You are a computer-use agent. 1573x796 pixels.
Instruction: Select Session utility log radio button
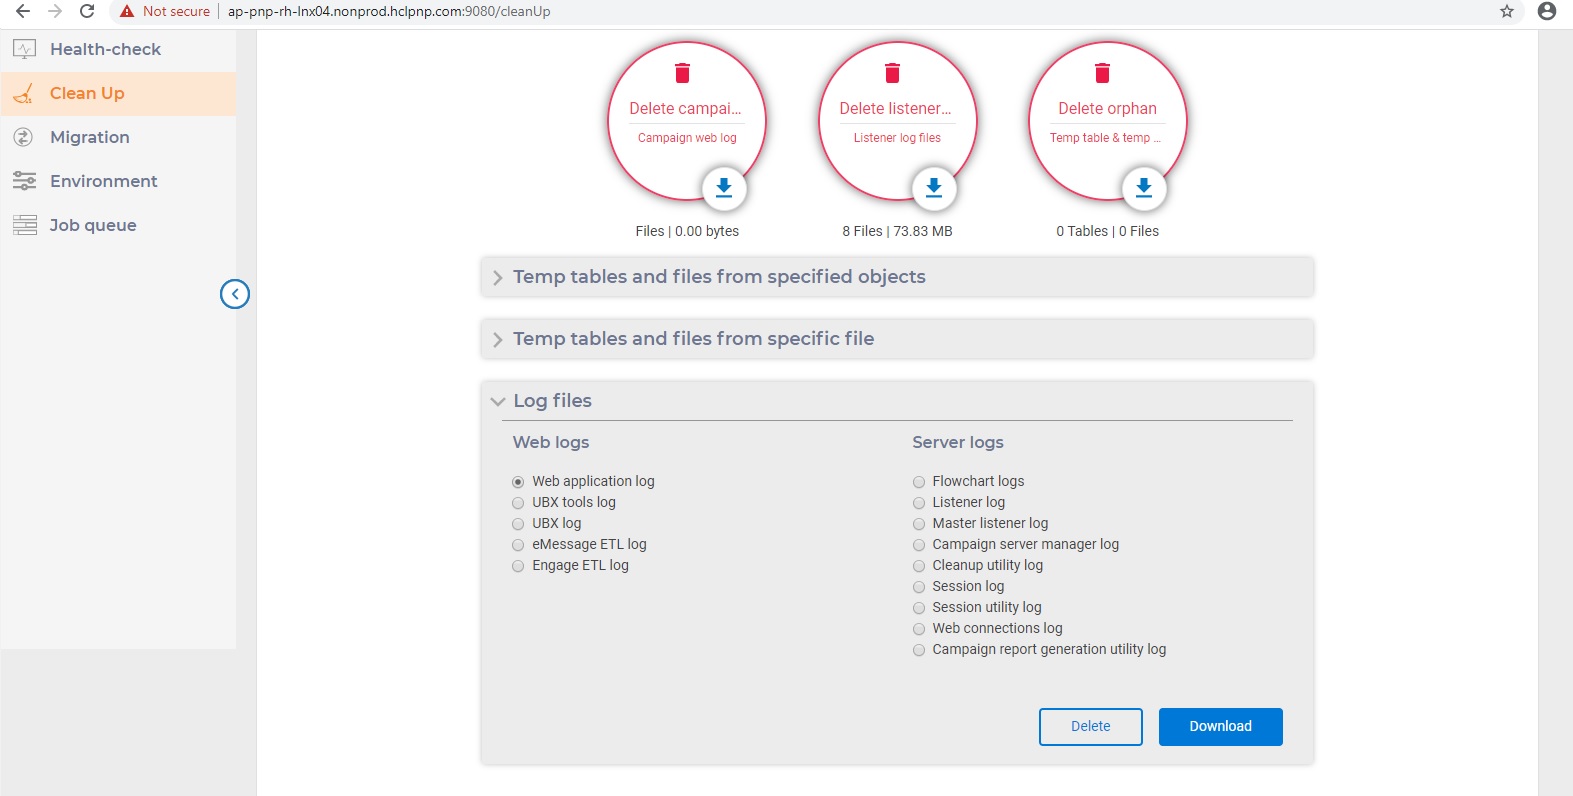click(x=919, y=608)
